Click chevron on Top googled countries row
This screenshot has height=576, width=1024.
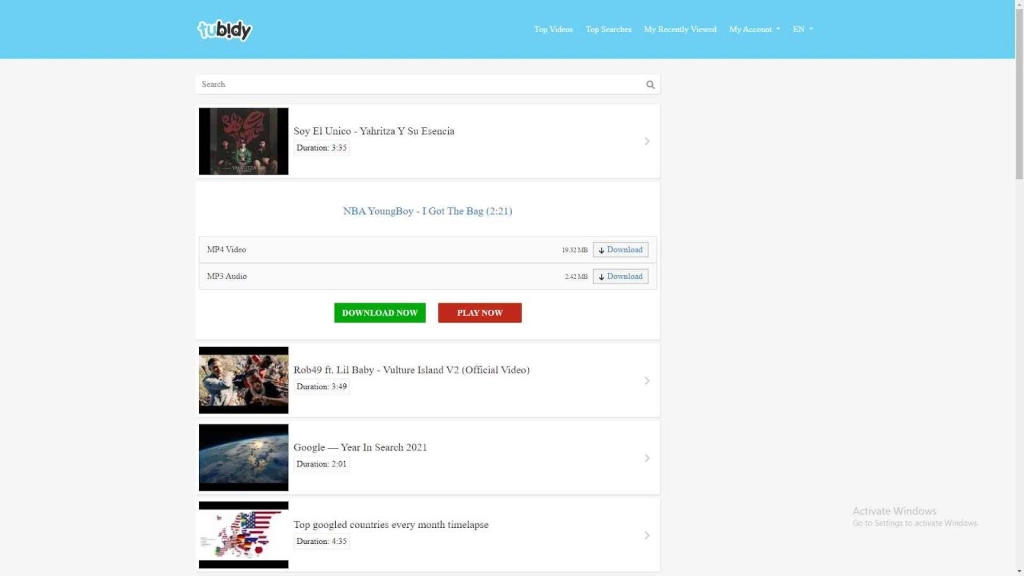[647, 535]
